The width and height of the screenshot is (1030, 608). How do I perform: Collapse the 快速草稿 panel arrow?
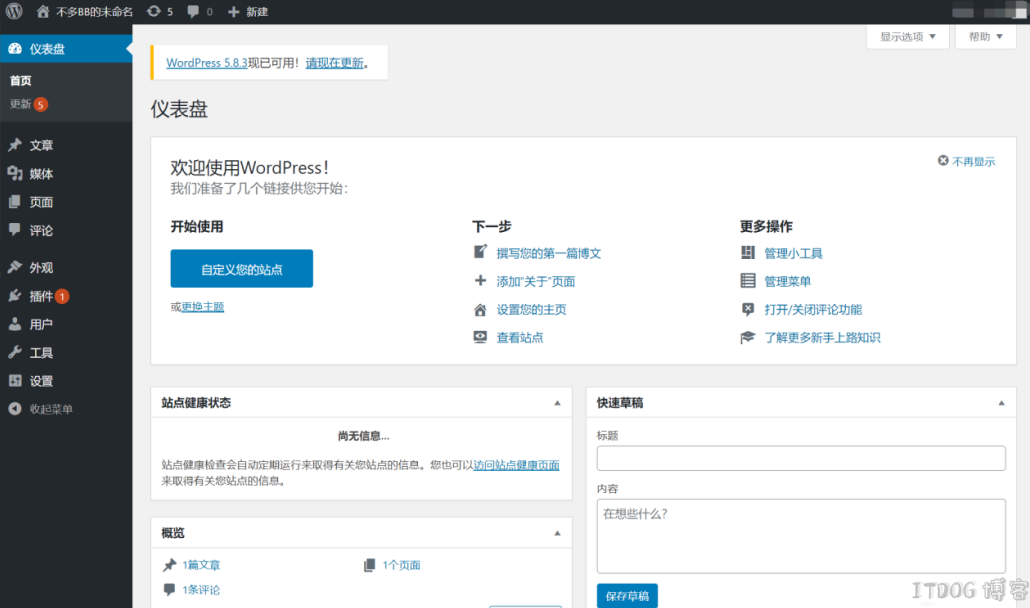pos(1001,403)
